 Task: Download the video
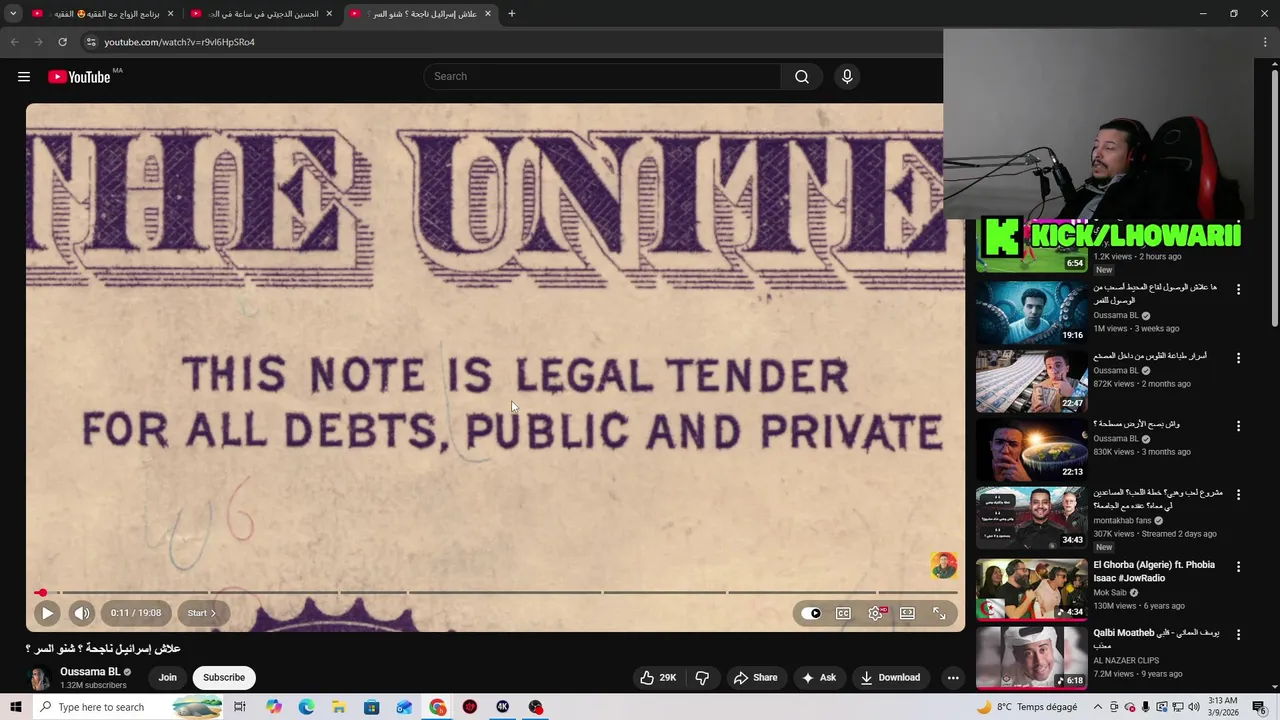[x=890, y=677]
